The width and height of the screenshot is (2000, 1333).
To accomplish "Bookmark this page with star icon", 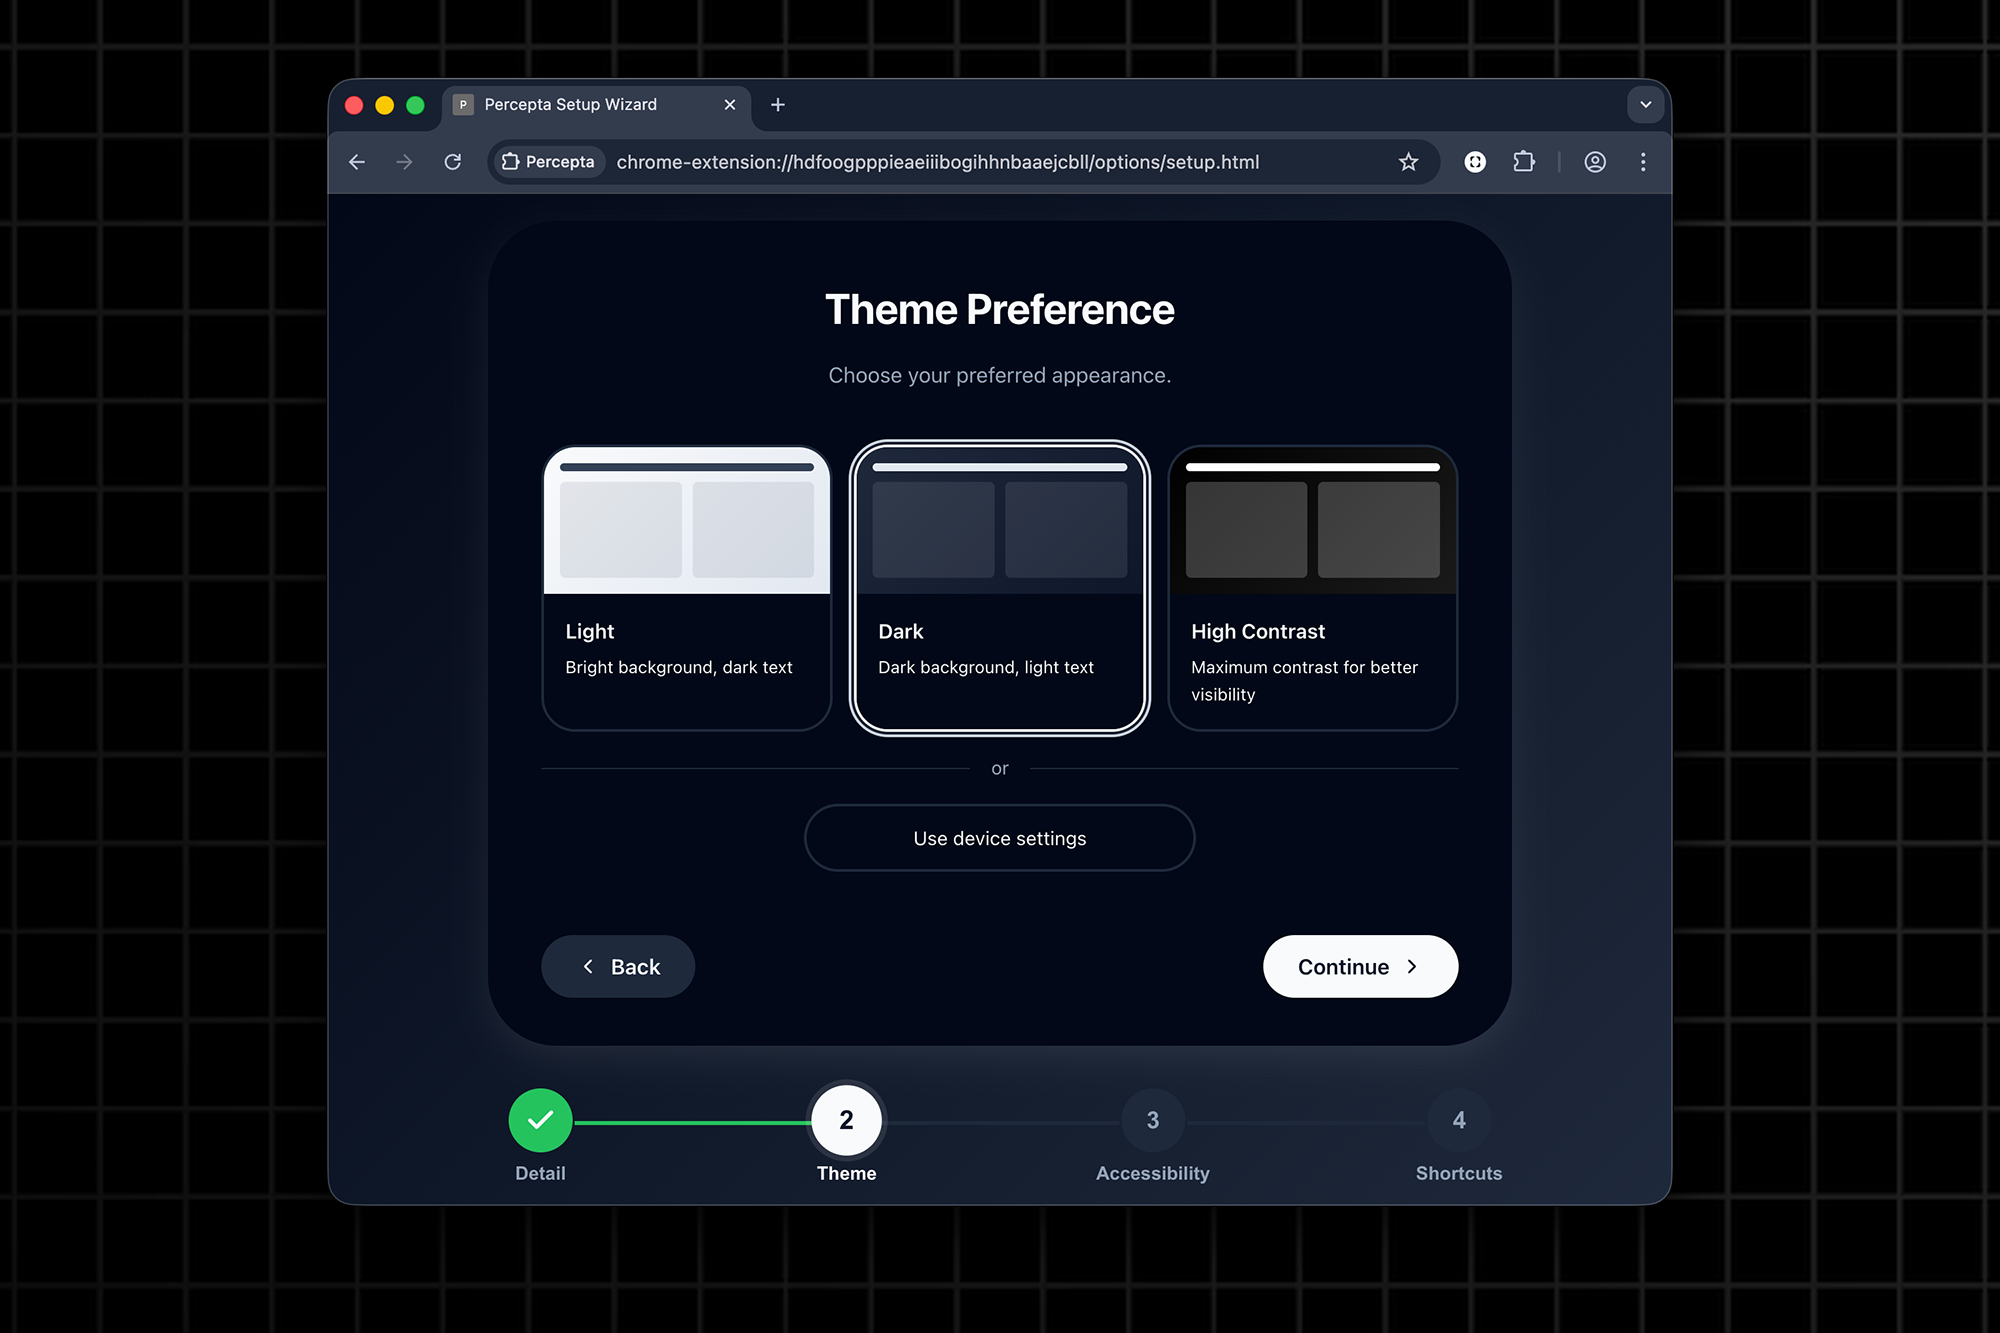I will click(x=1408, y=162).
